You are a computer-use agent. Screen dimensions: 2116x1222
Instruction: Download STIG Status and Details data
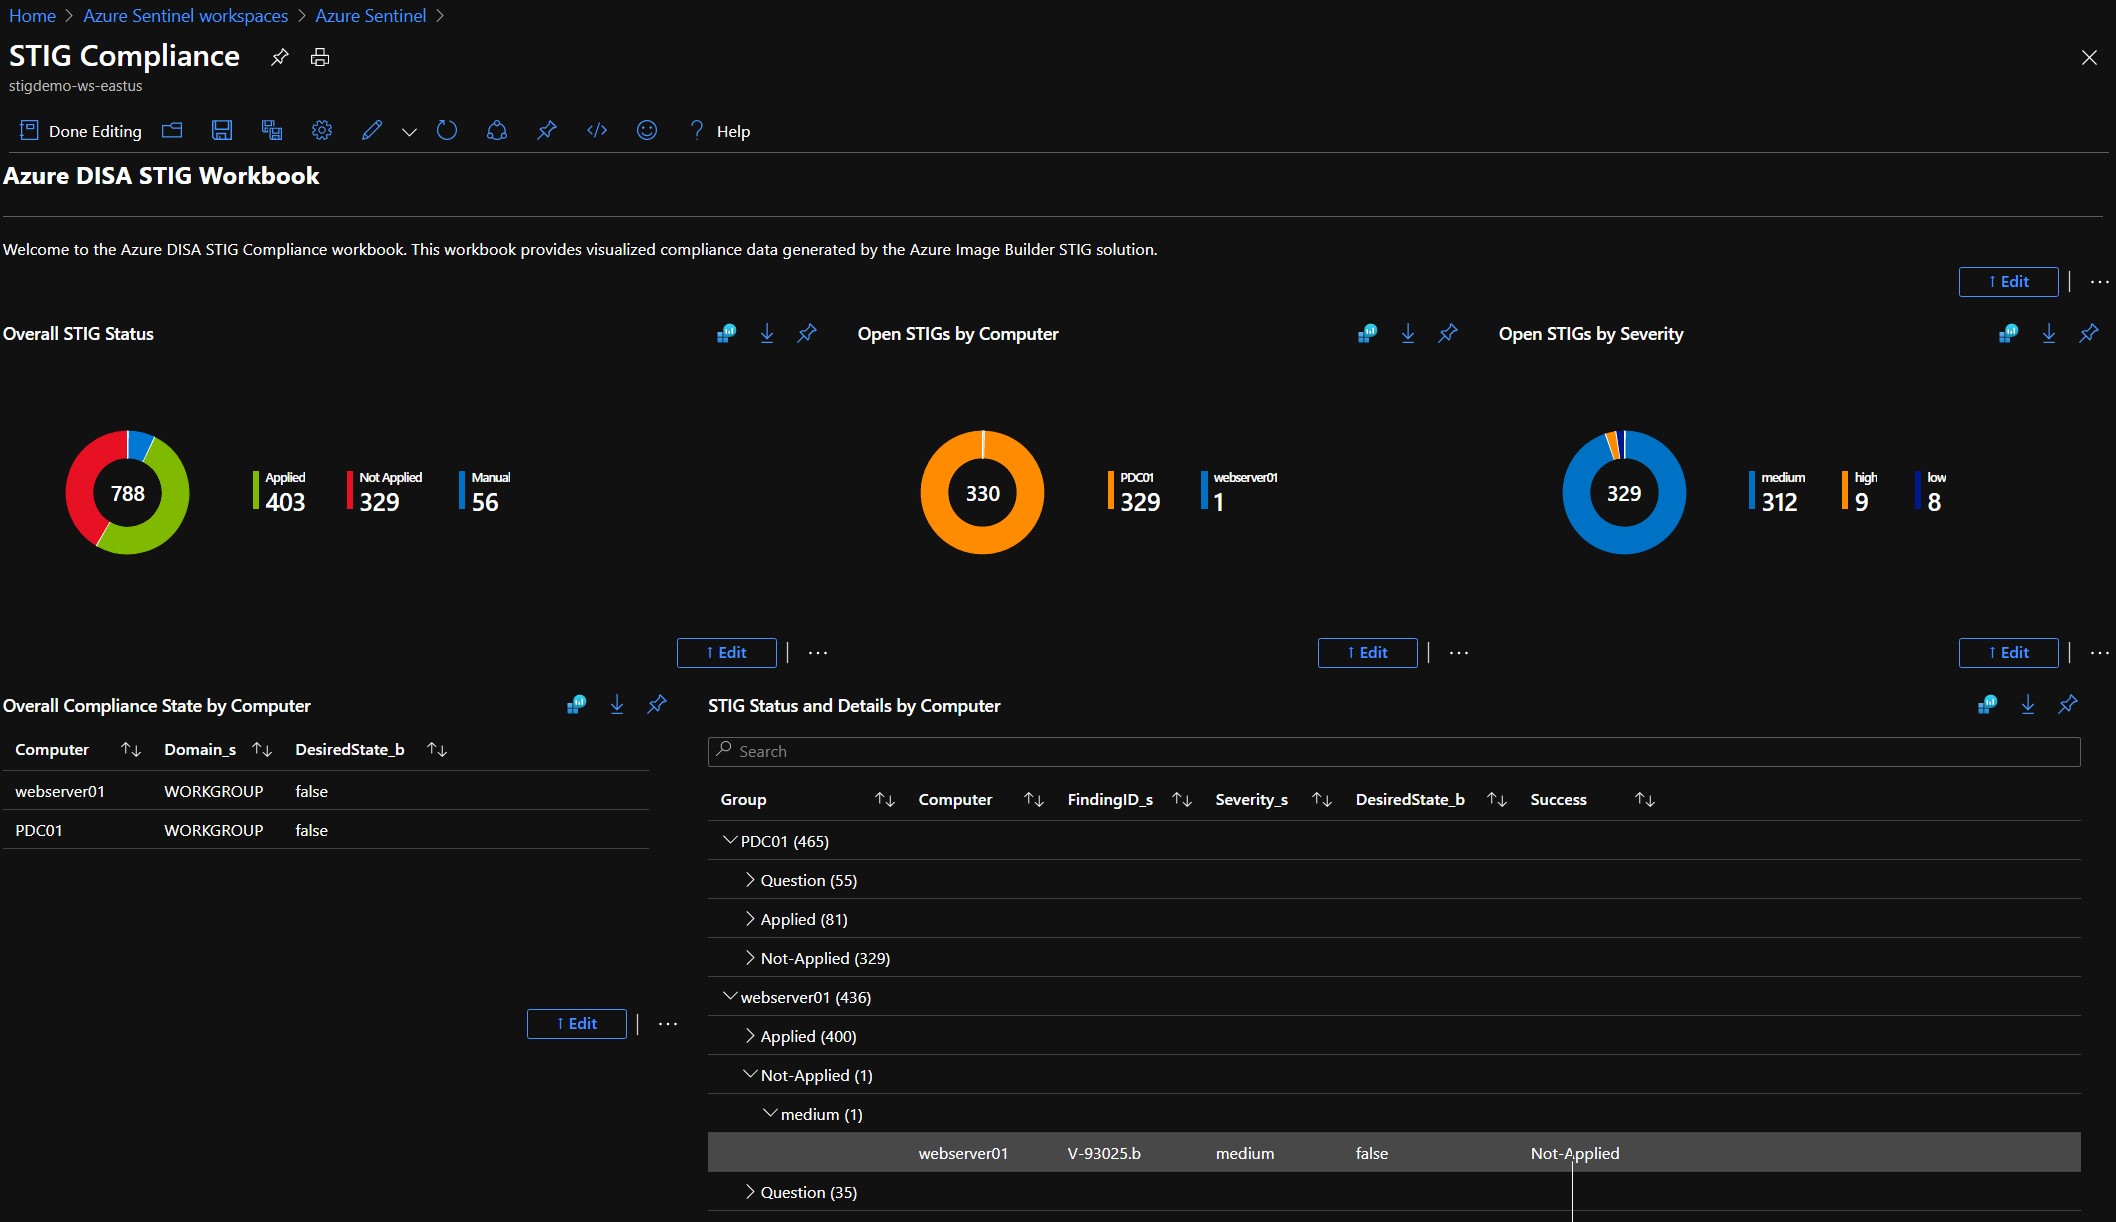tap(2028, 704)
